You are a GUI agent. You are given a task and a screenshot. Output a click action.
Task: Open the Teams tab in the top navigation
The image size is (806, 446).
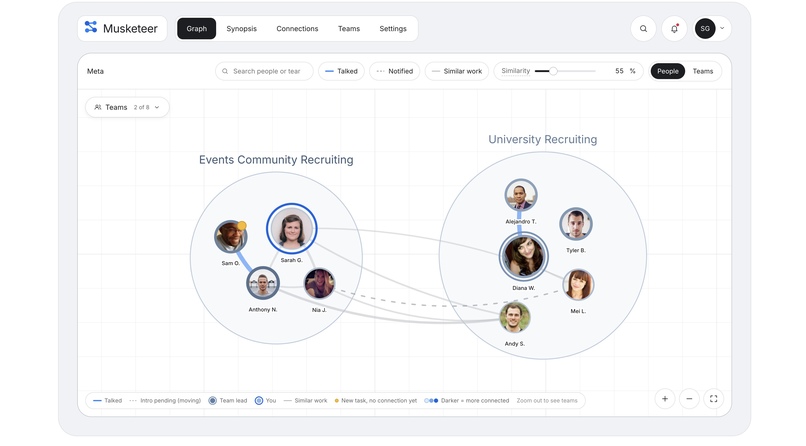tap(349, 29)
